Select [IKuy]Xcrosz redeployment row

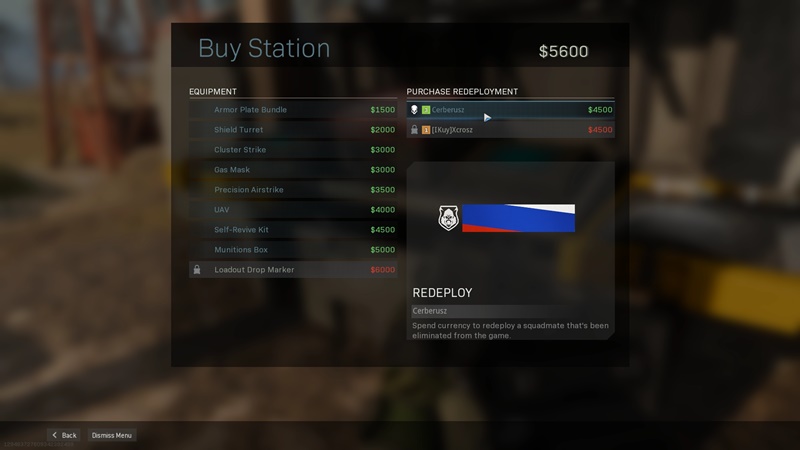tap(510, 130)
